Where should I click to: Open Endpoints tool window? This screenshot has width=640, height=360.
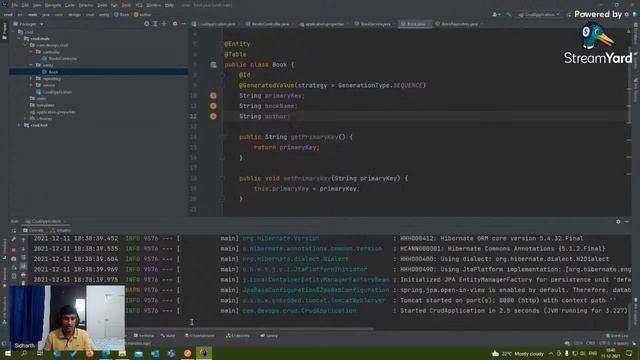(x=238, y=336)
